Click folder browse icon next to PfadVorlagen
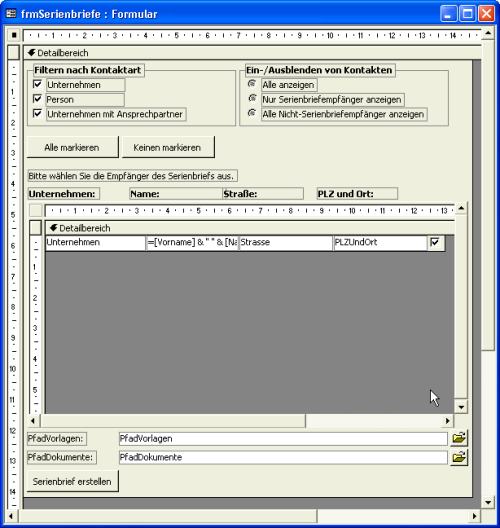Viewport: 500px width, 528px height. click(x=459, y=438)
